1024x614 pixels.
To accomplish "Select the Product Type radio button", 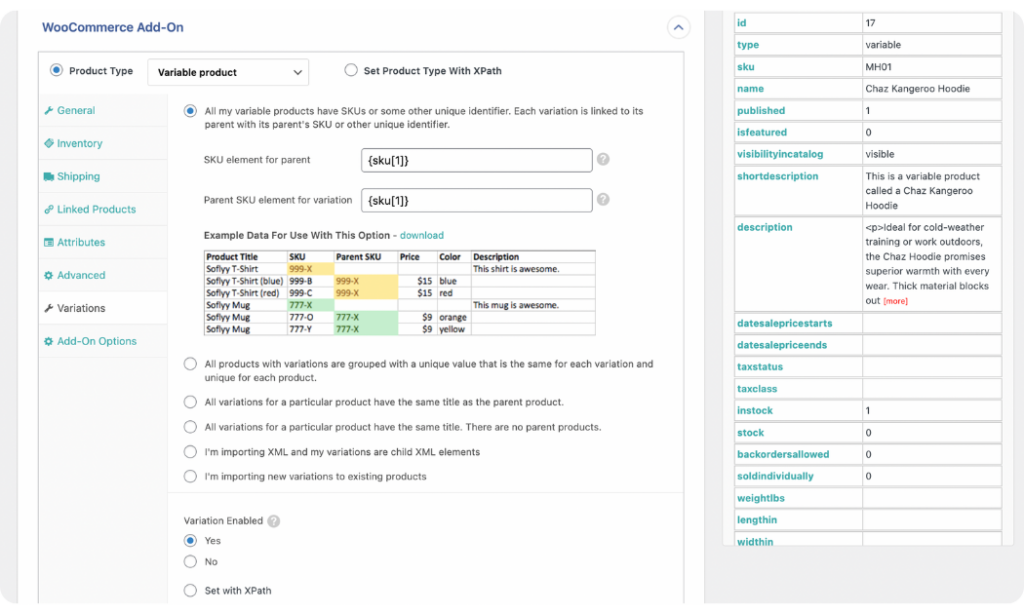I will 57,70.
